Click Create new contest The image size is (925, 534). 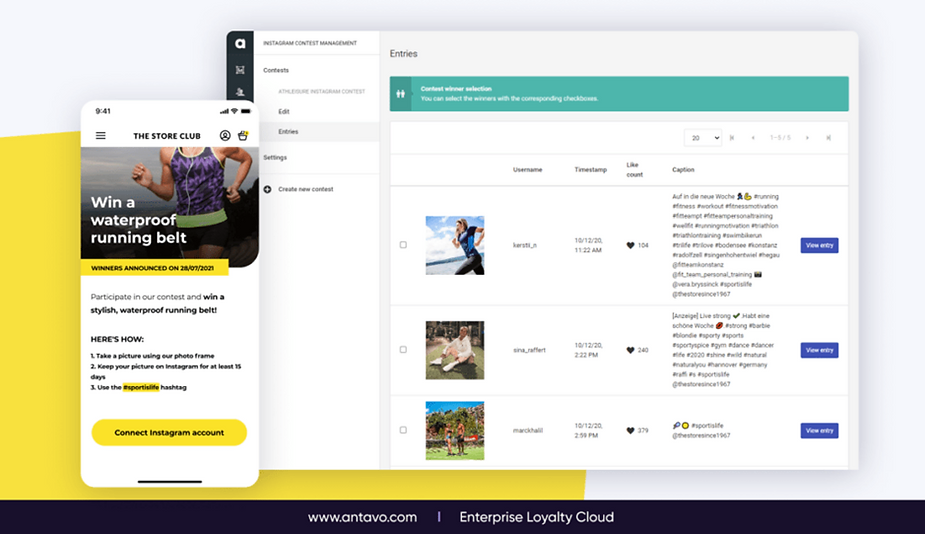(306, 189)
